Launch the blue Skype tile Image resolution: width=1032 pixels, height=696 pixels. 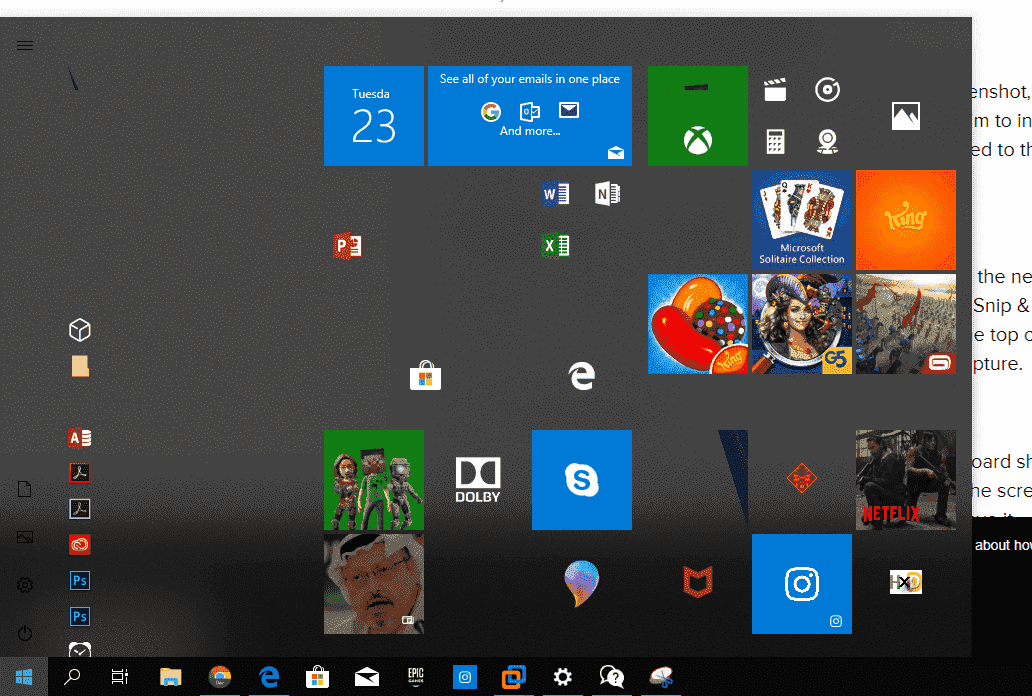click(582, 480)
